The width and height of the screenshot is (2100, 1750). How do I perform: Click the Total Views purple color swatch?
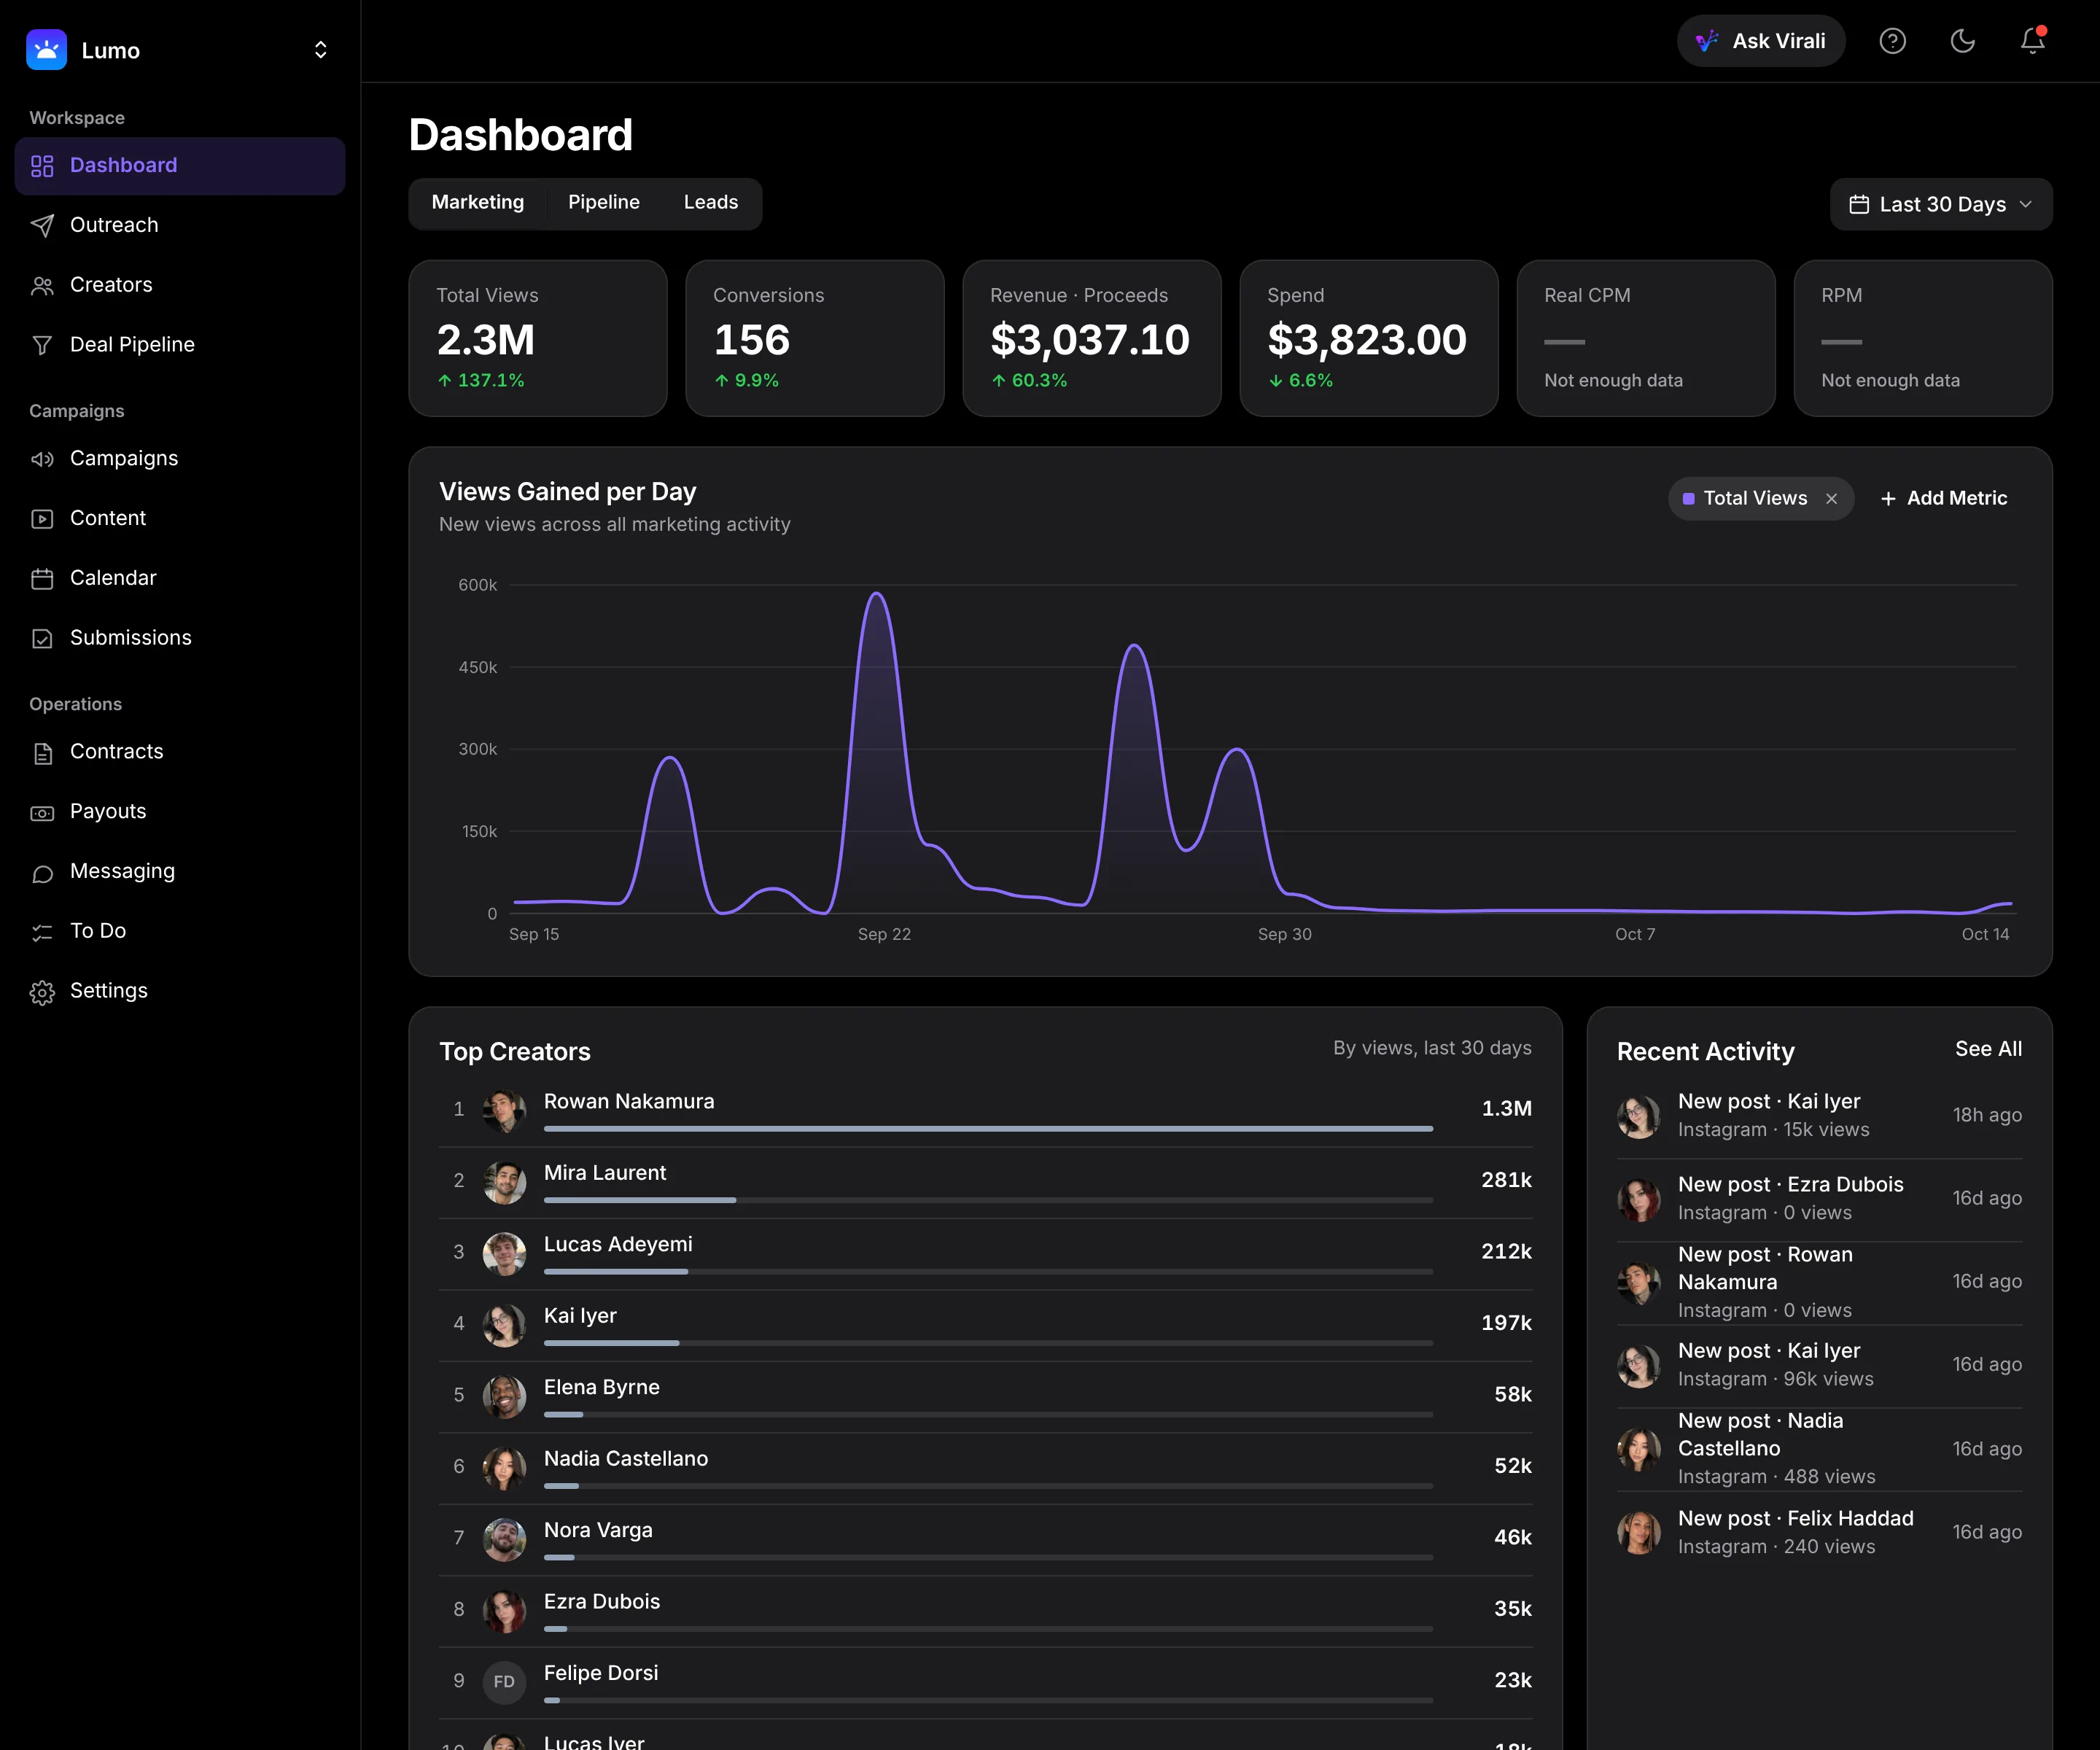tap(1688, 499)
